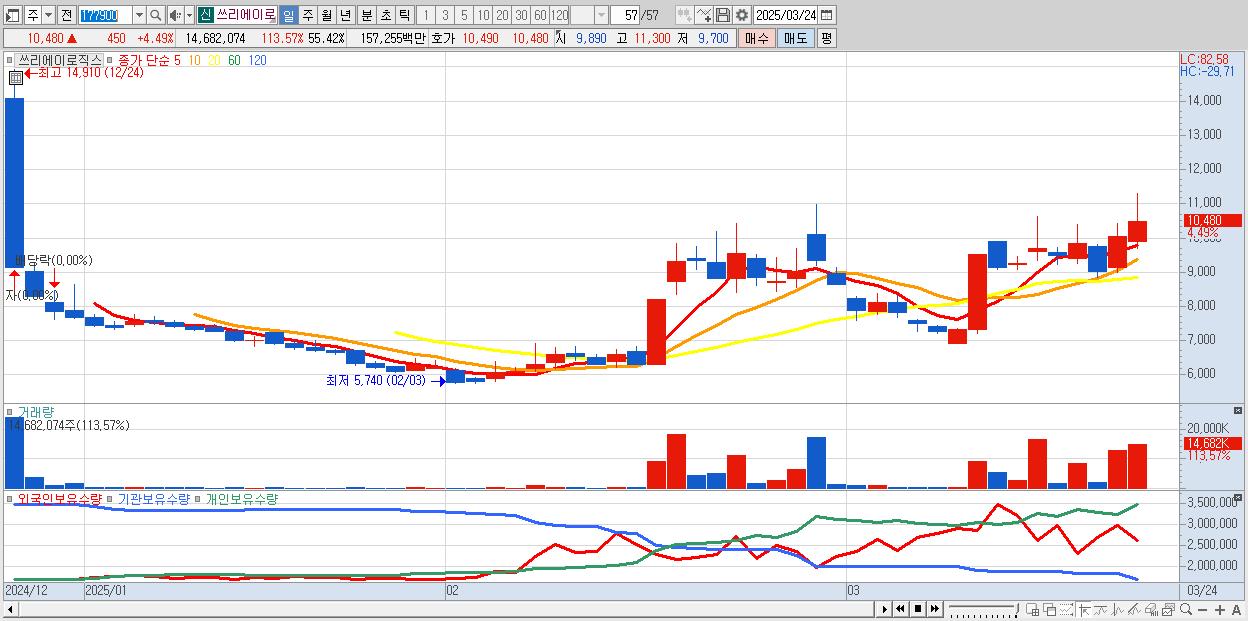Screen dimensions: 1248x621
Task: Select the 일 daily chart period
Action: (288, 15)
